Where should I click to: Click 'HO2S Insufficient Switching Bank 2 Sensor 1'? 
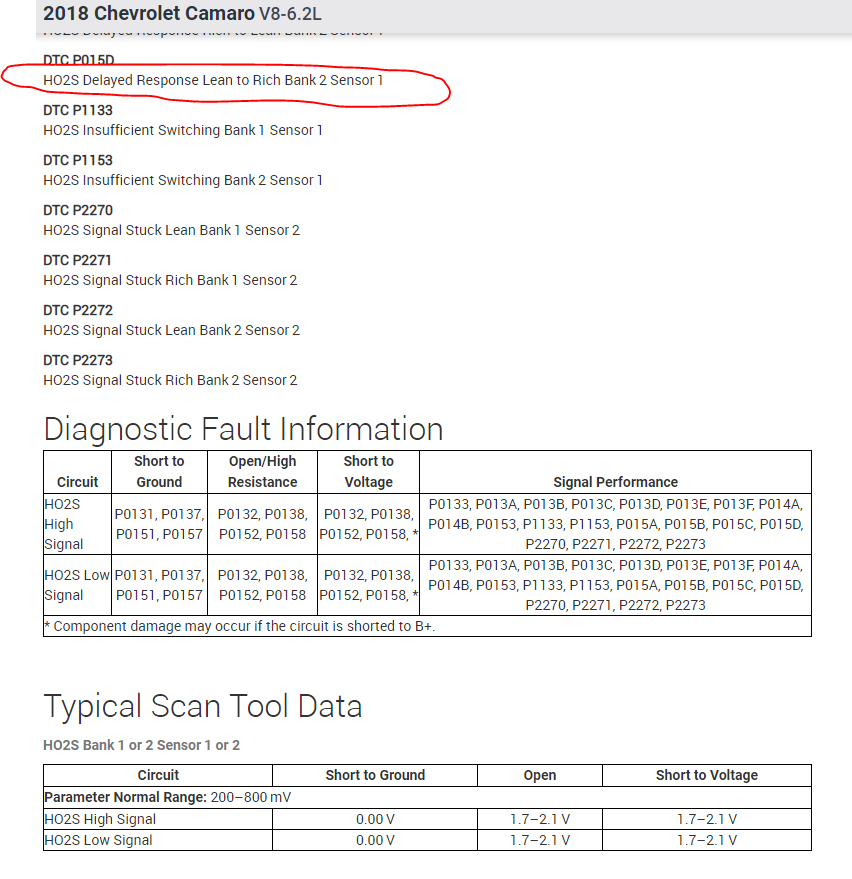(x=183, y=180)
